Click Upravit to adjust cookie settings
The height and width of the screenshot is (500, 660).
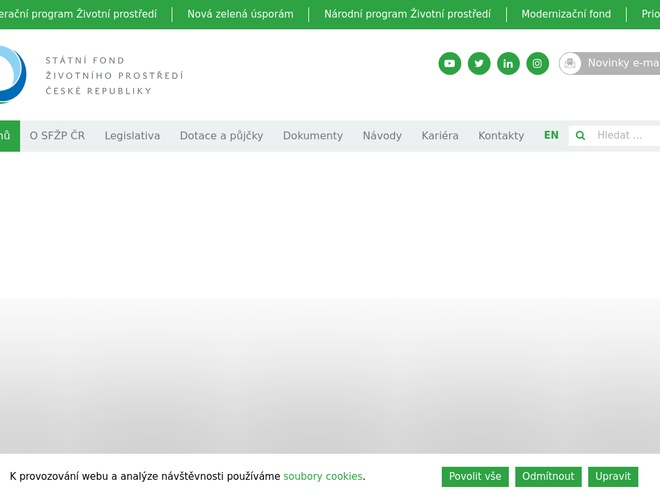click(x=613, y=477)
